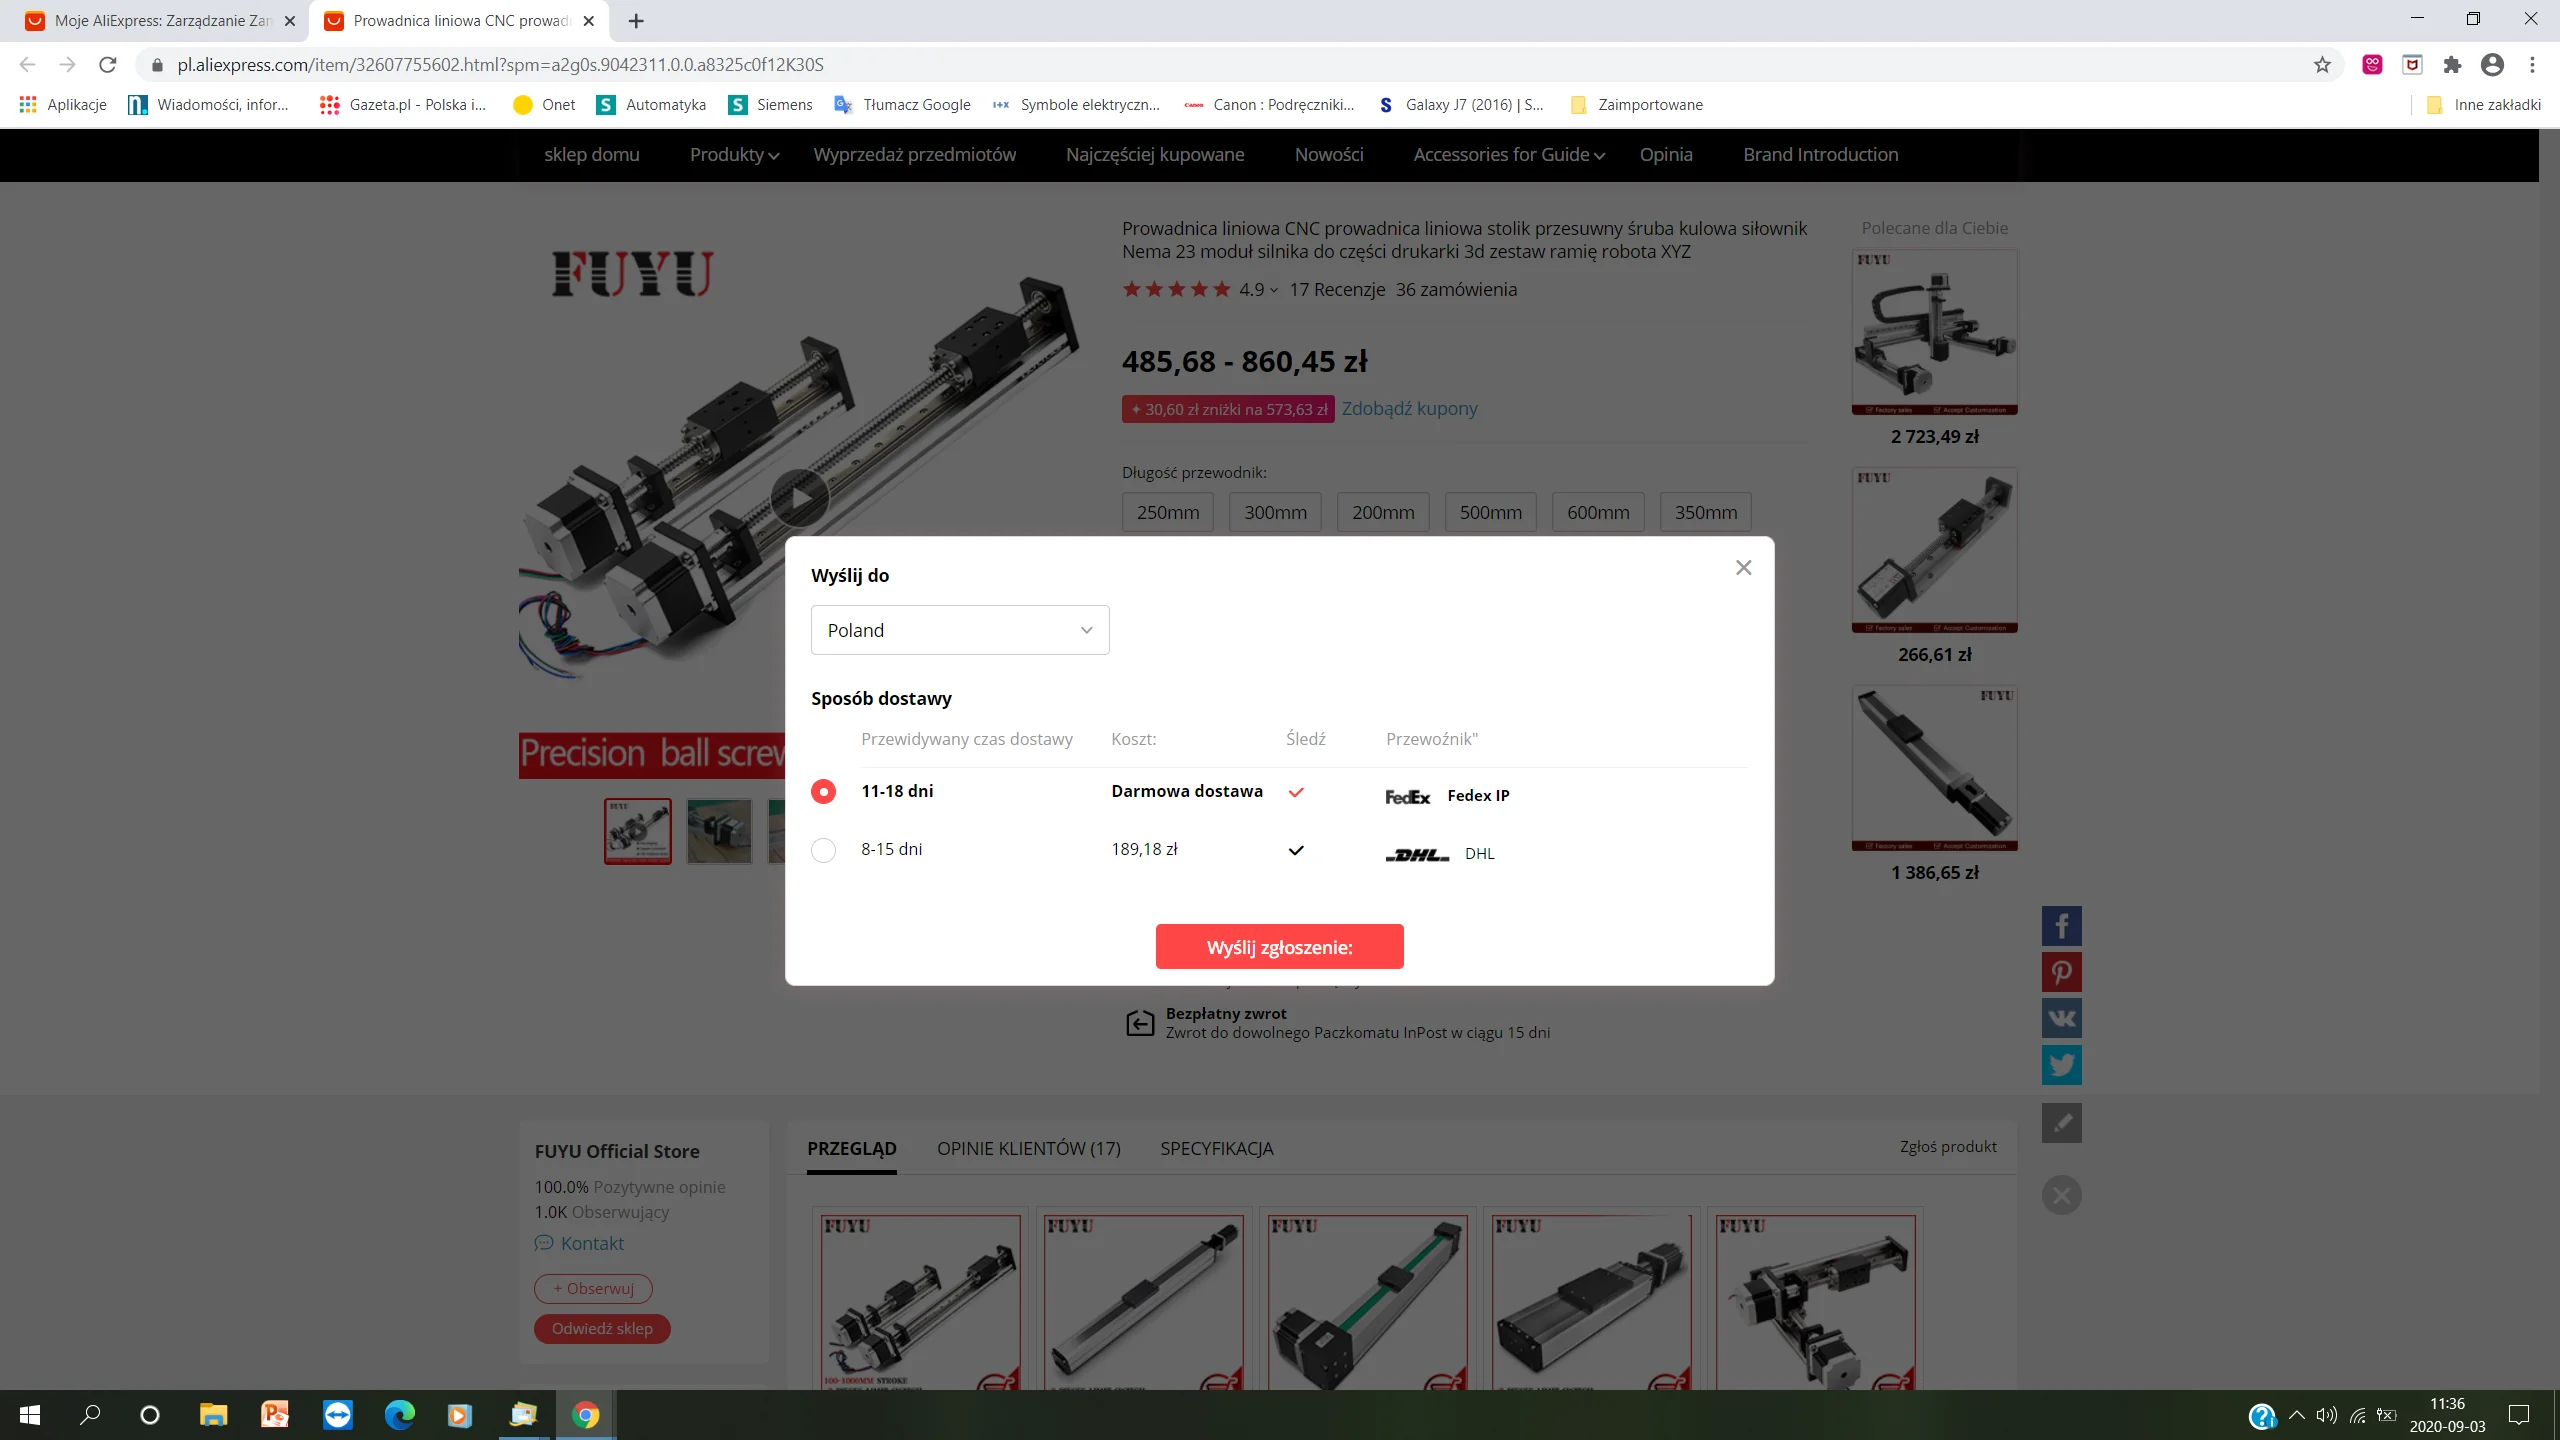2560x1440 pixels.
Task: Click the Wyślij zgłoszenie button
Action: (1279, 947)
